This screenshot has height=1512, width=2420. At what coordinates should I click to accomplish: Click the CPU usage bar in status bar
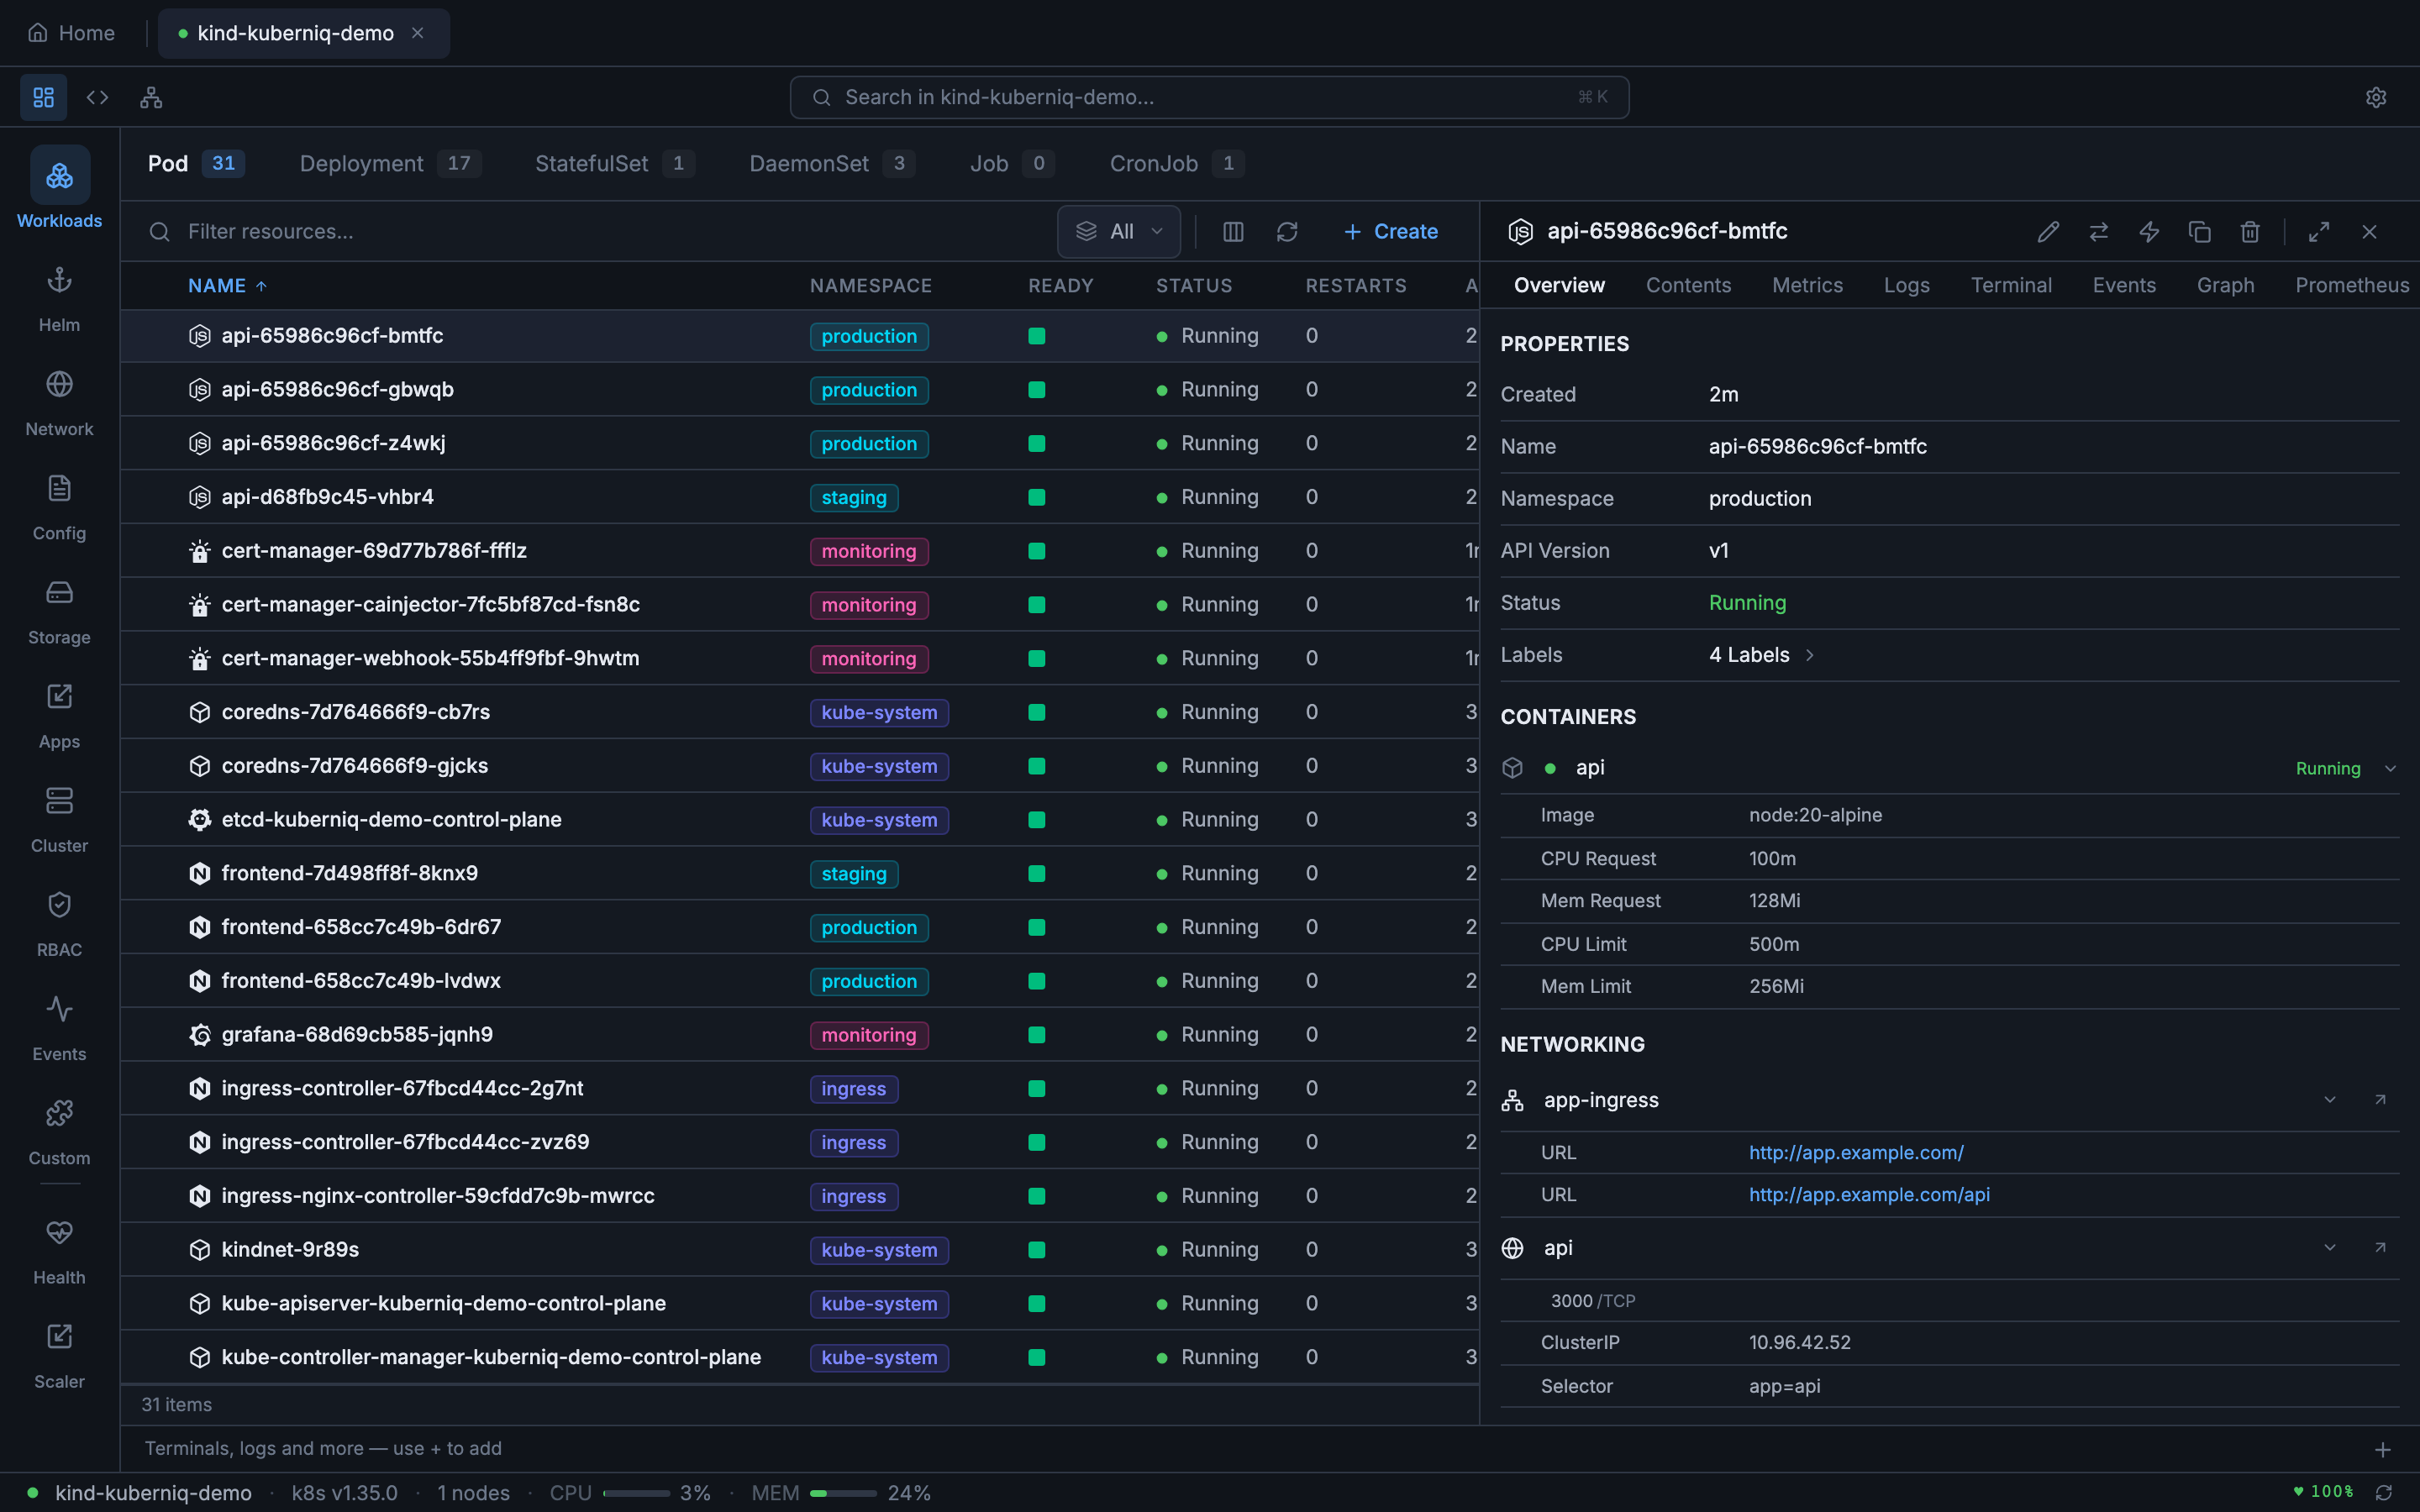click(637, 1492)
